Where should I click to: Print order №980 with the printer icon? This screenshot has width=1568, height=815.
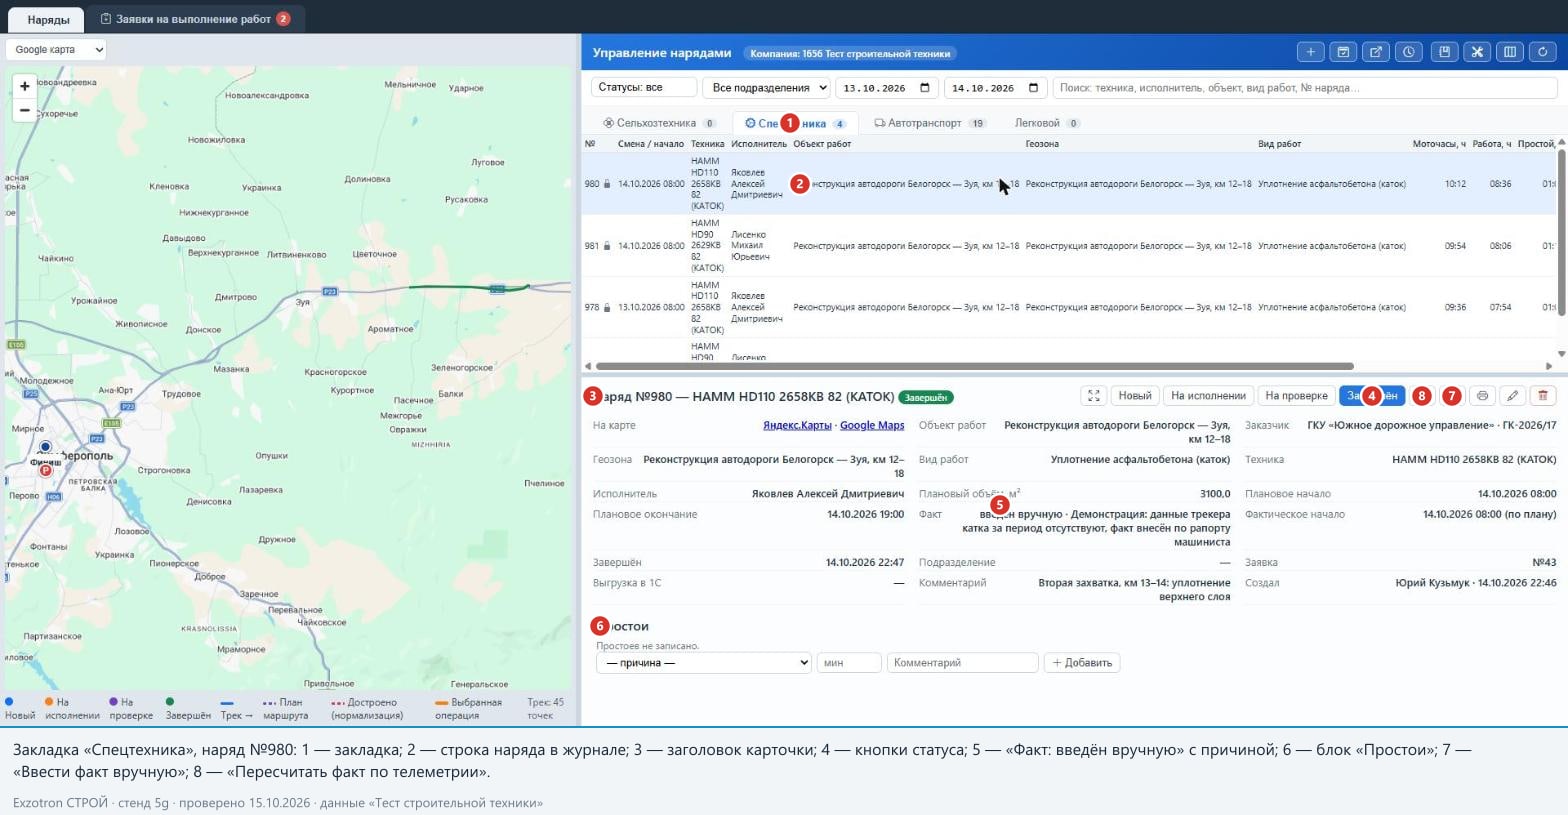[x=1482, y=396]
